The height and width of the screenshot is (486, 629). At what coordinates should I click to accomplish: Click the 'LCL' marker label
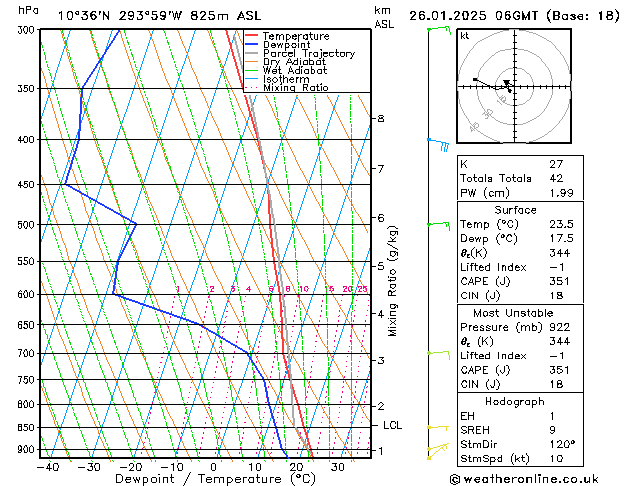[392, 425]
